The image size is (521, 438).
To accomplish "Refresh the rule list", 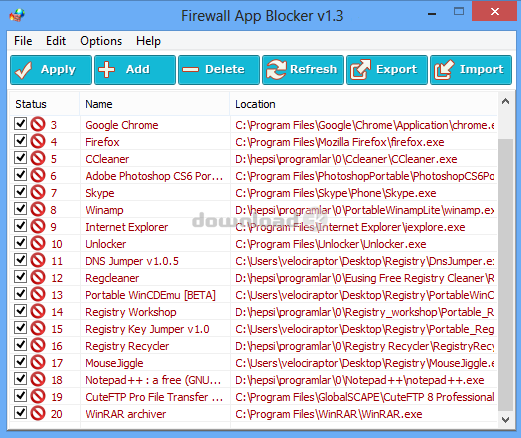I will tap(303, 70).
